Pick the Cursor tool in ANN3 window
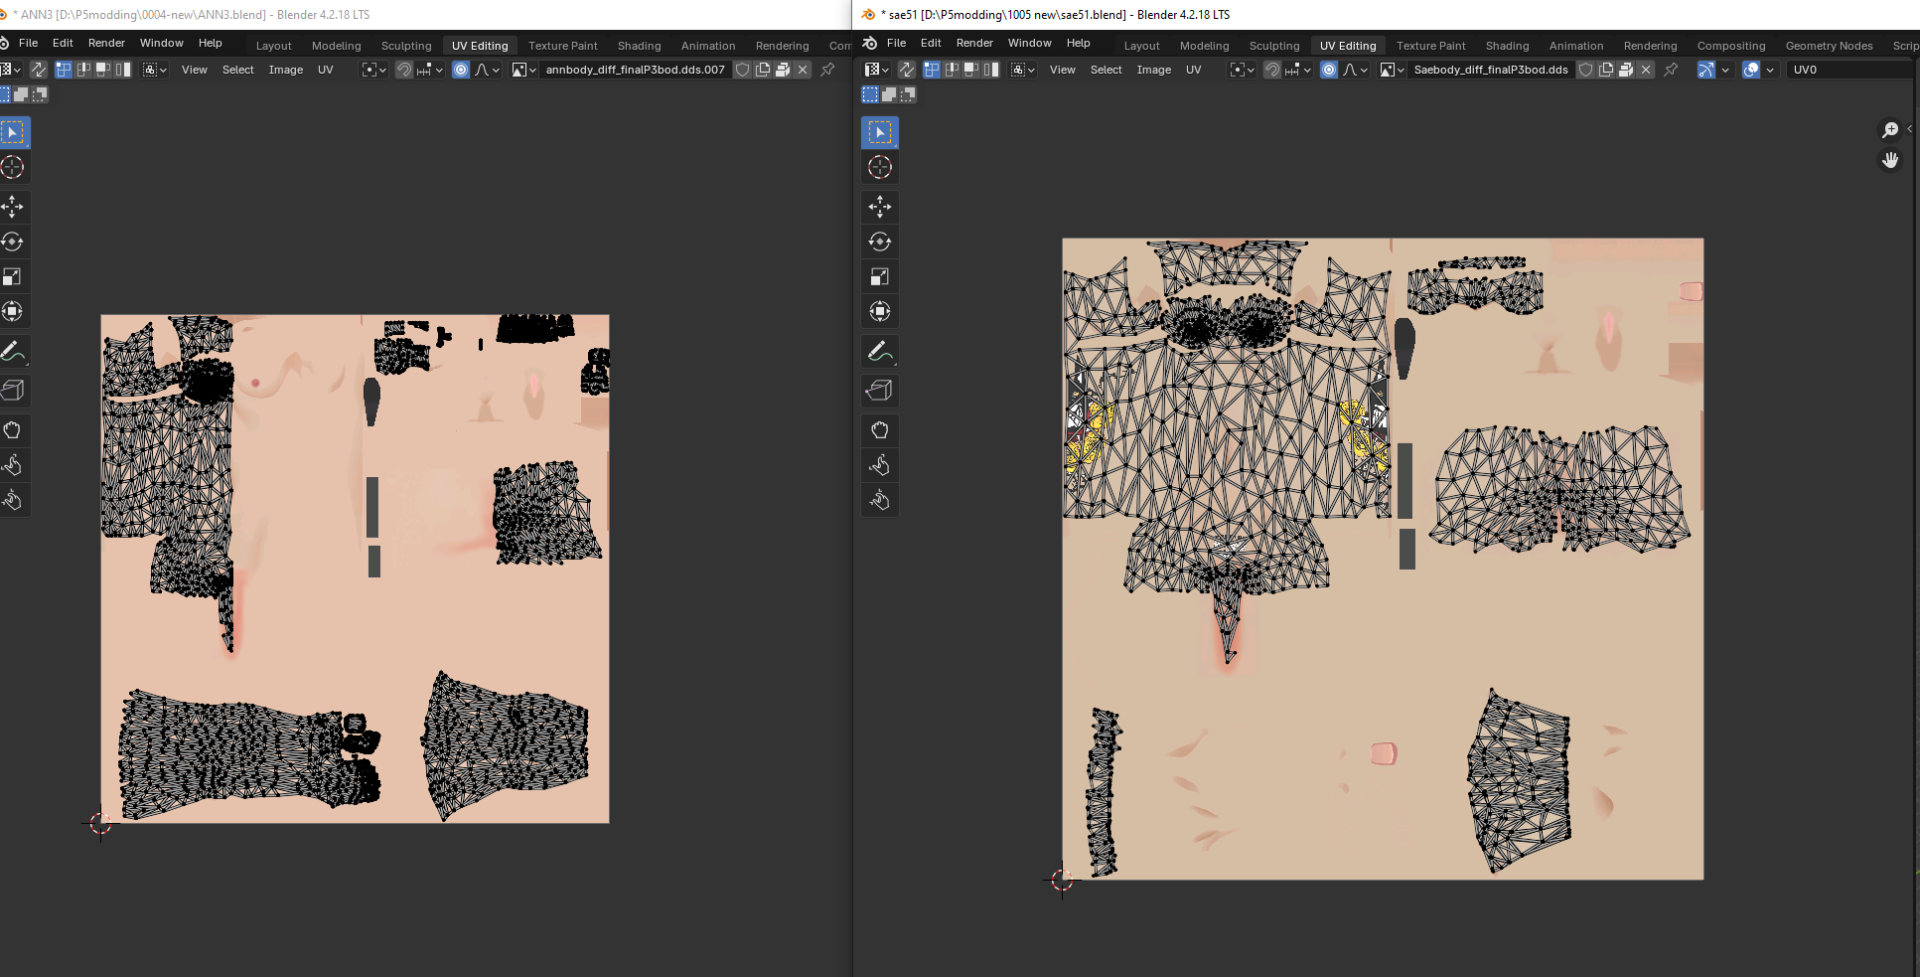Screen dimensions: 1920x977 (x=13, y=167)
